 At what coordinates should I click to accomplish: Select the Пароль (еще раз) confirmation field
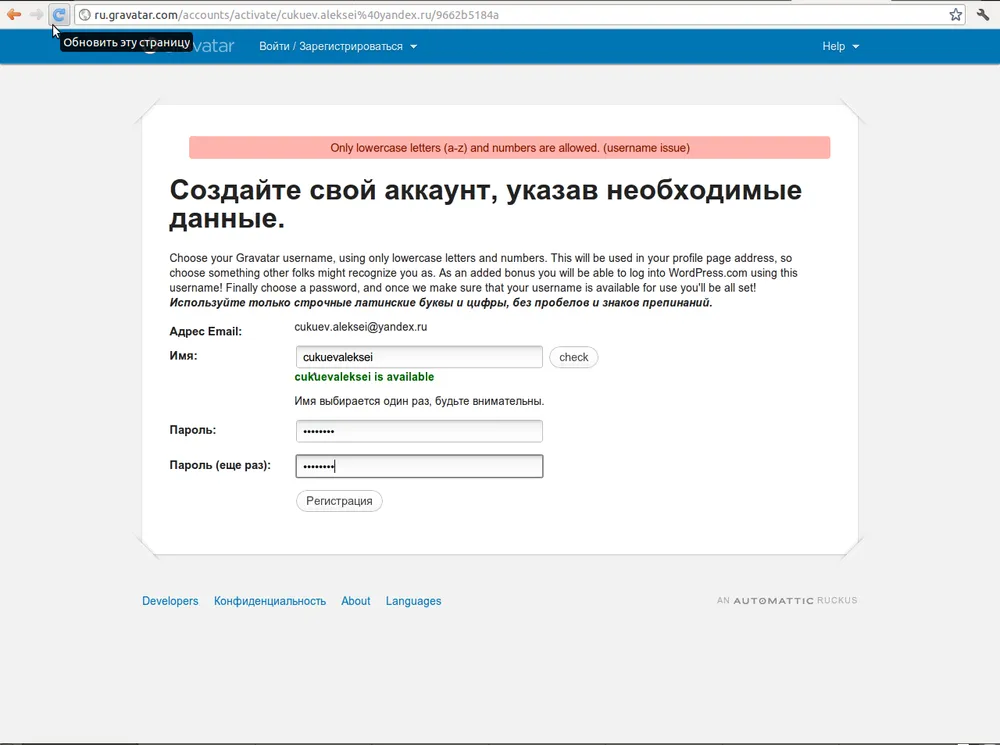coord(419,466)
